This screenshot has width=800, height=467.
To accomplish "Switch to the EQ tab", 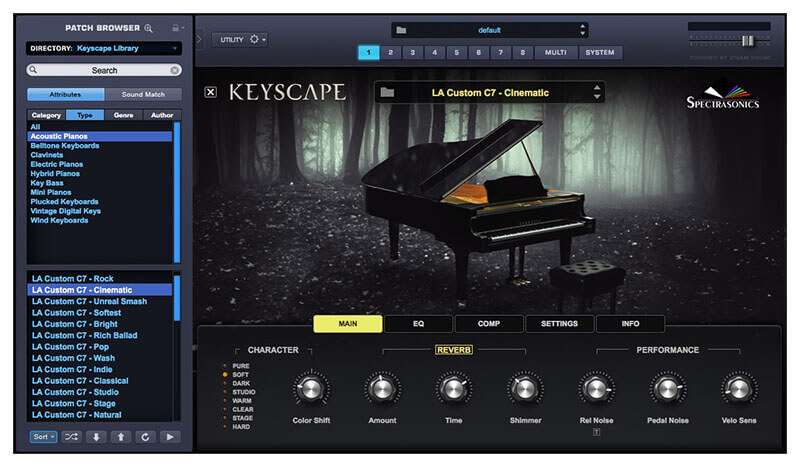I will [418, 324].
